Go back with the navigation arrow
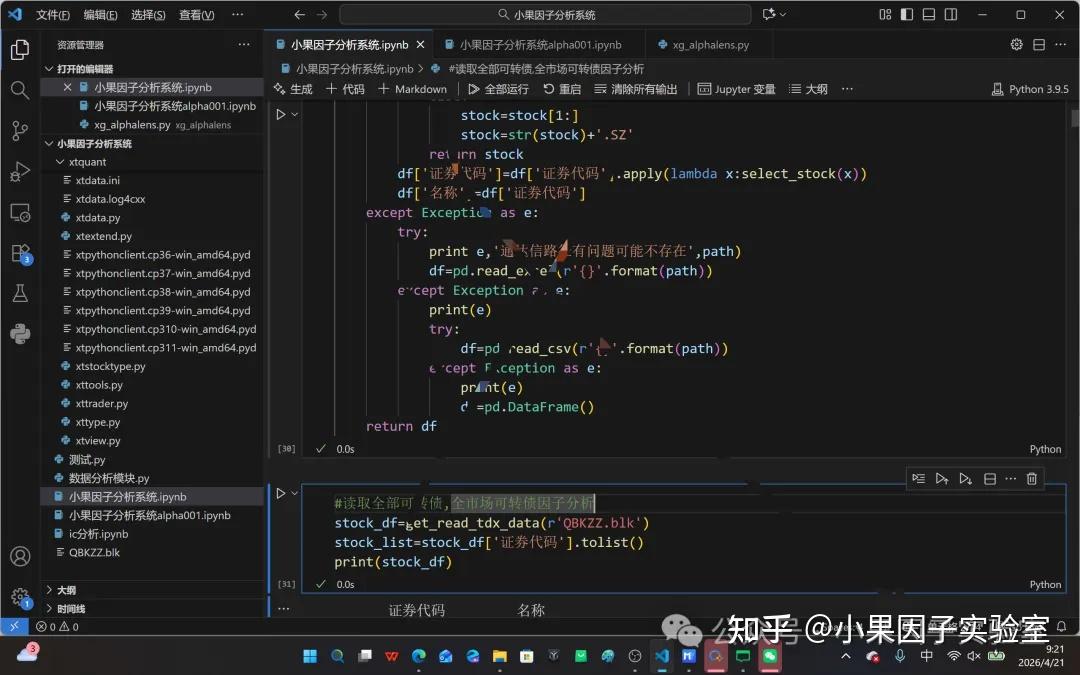 click(299, 14)
